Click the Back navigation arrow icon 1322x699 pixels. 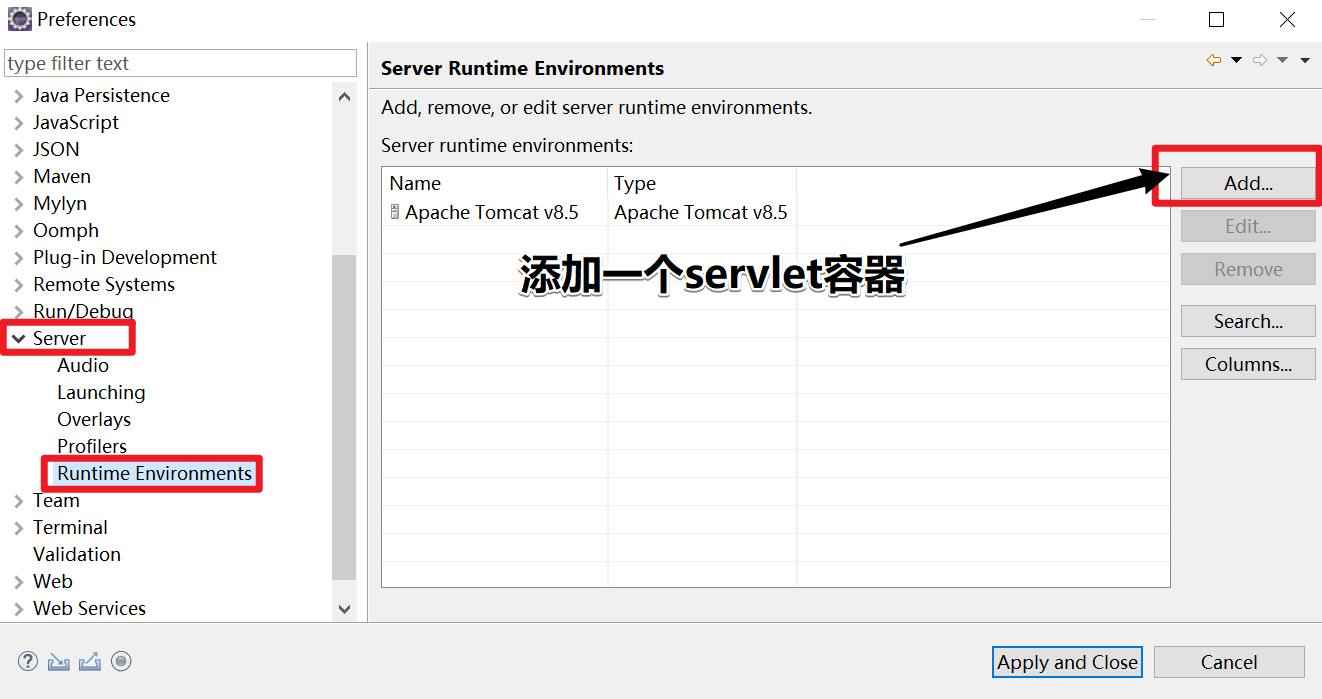(1214, 60)
